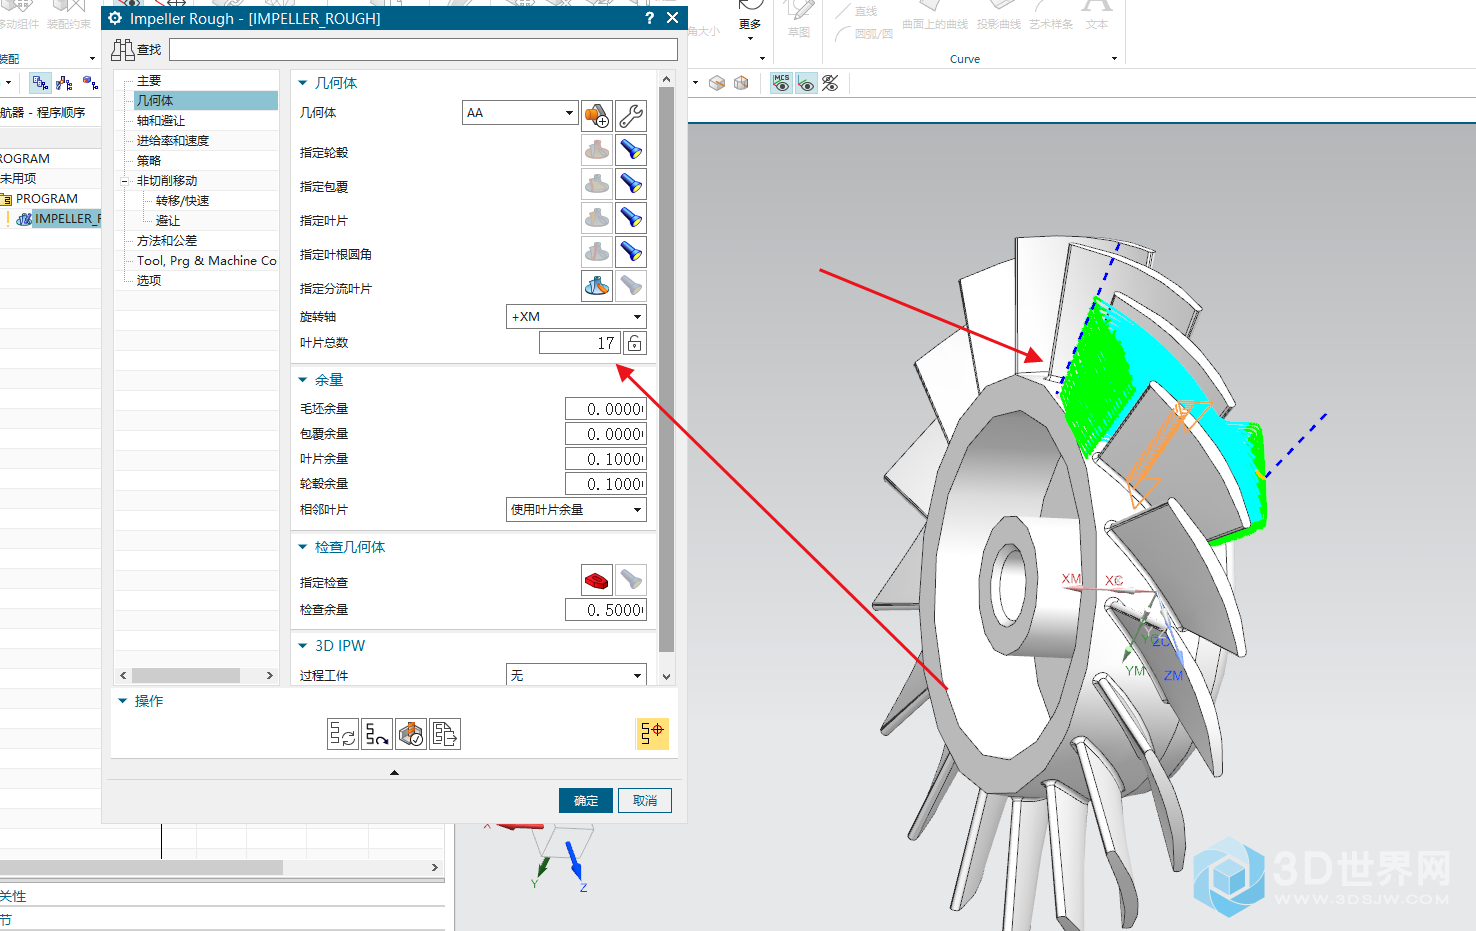This screenshot has width=1476, height=931.
Task: Click the 叶片总数 field showing 17
Action: click(580, 343)
